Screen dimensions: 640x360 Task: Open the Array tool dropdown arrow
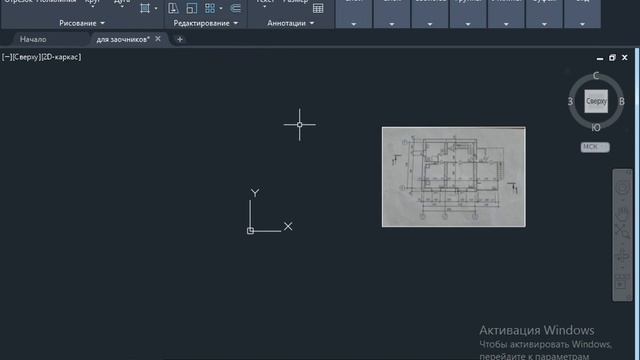(221, 9)
